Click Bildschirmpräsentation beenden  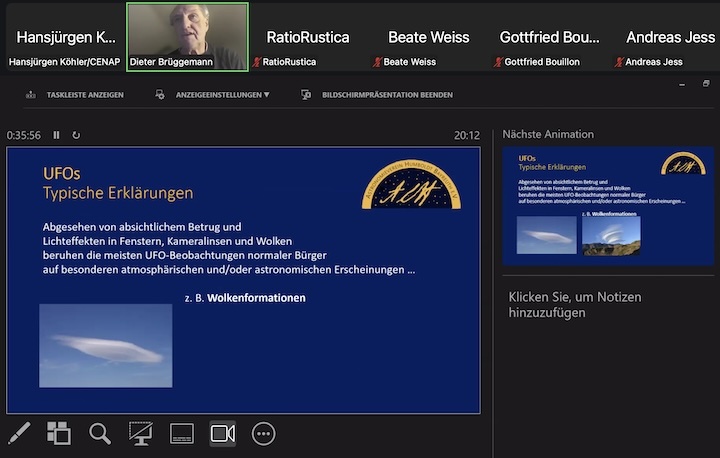click(x=378, y=95)
